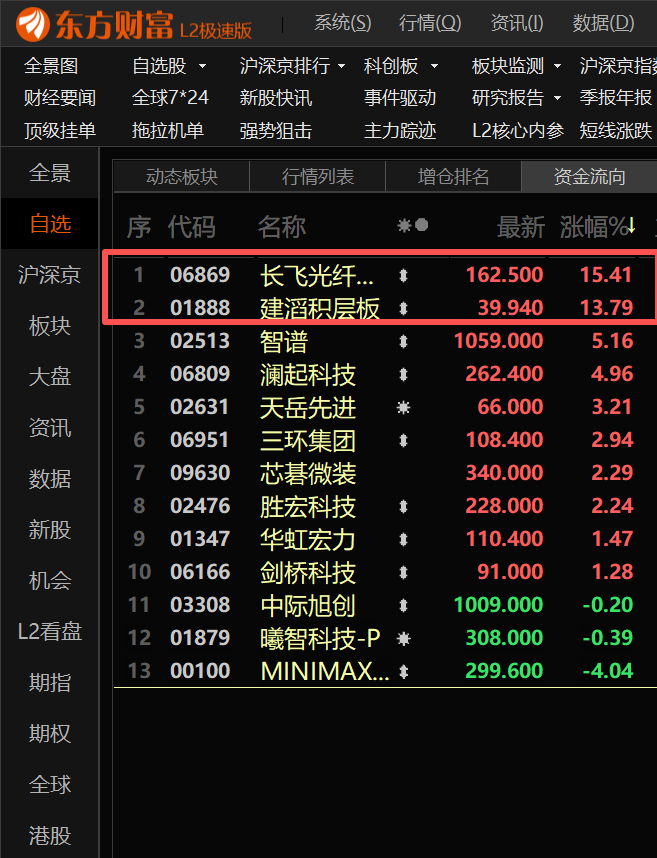Switch to the 动态板块 tab
The height and width of the screenshot is (858, 657).
coord(182,176)
